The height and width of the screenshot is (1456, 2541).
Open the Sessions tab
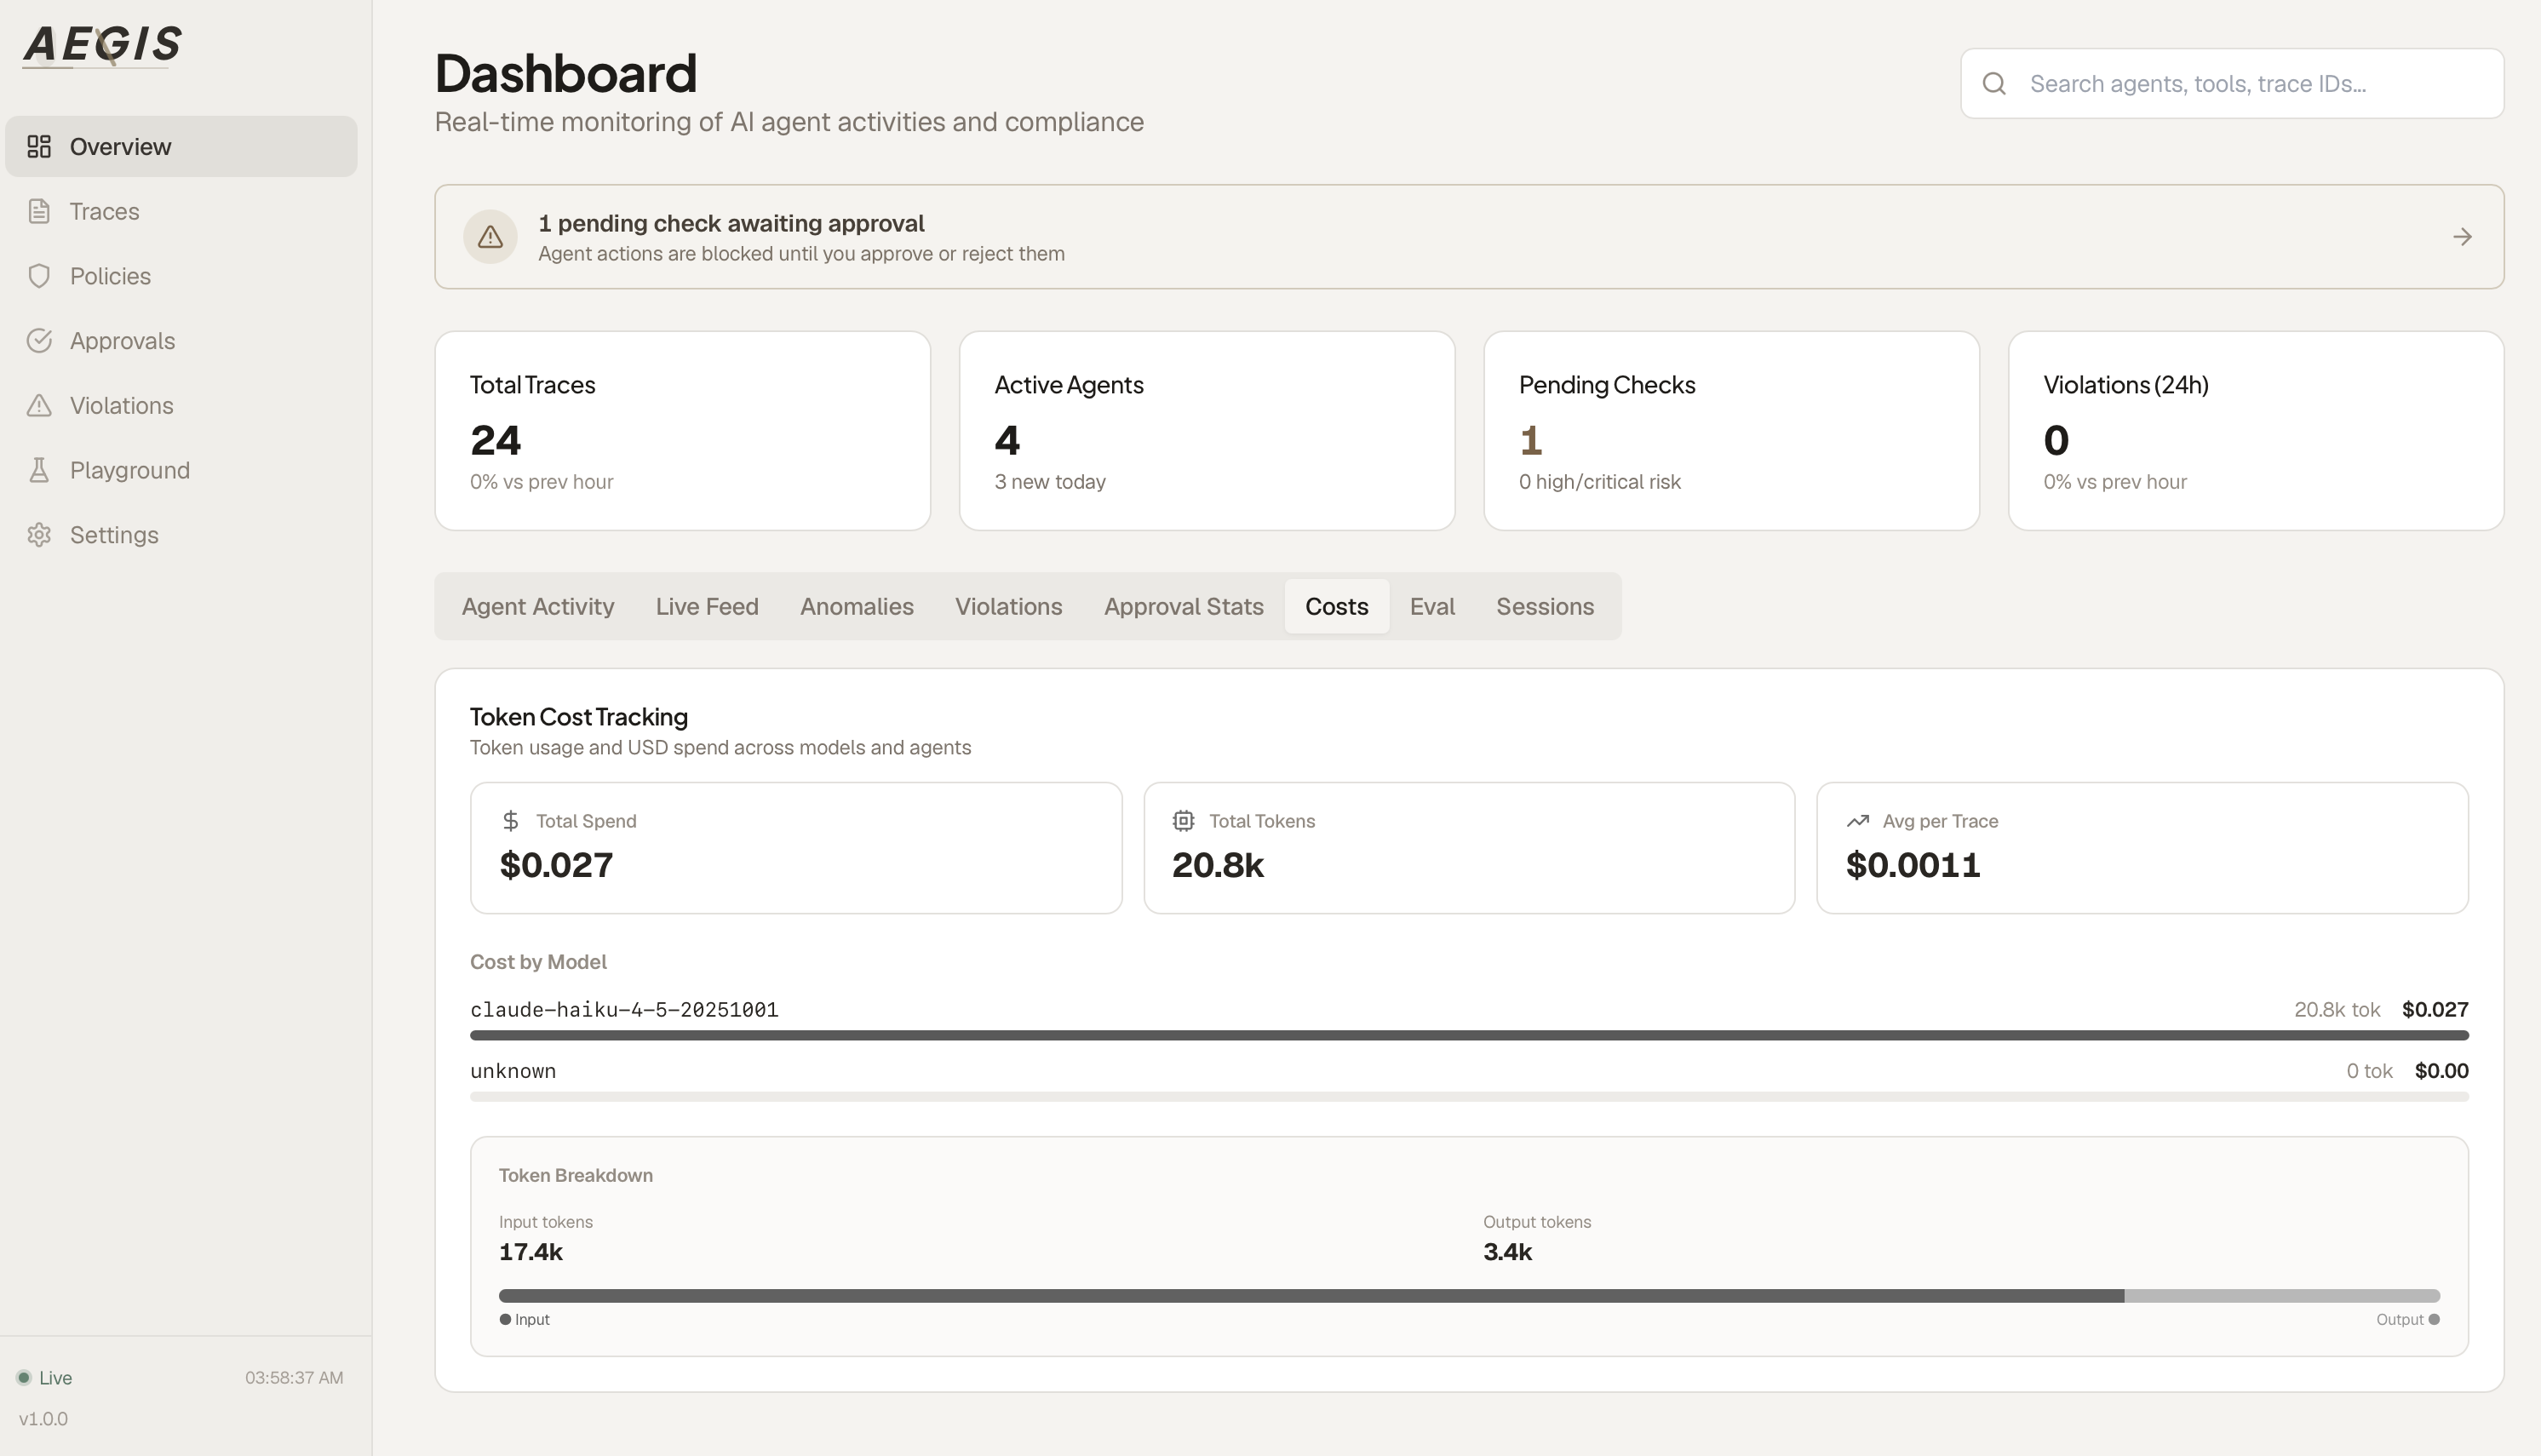pos(1545,606)
